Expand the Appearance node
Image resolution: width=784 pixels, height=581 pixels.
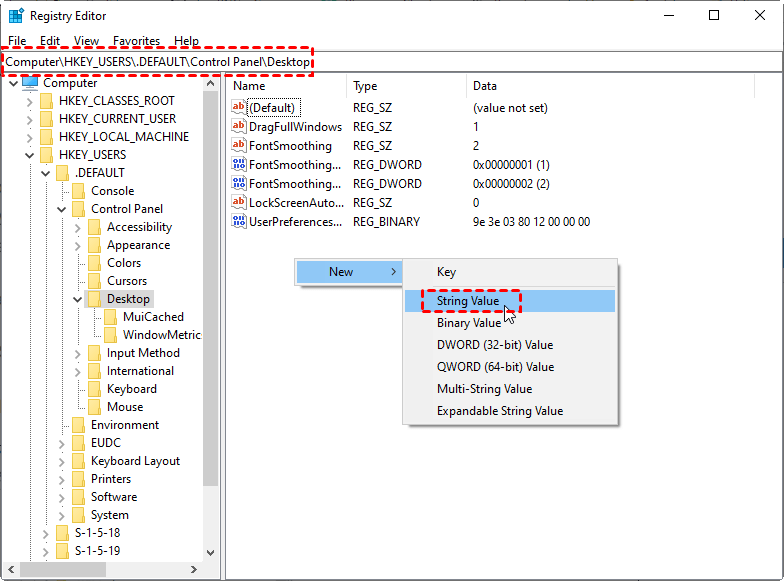click(78, 246)
